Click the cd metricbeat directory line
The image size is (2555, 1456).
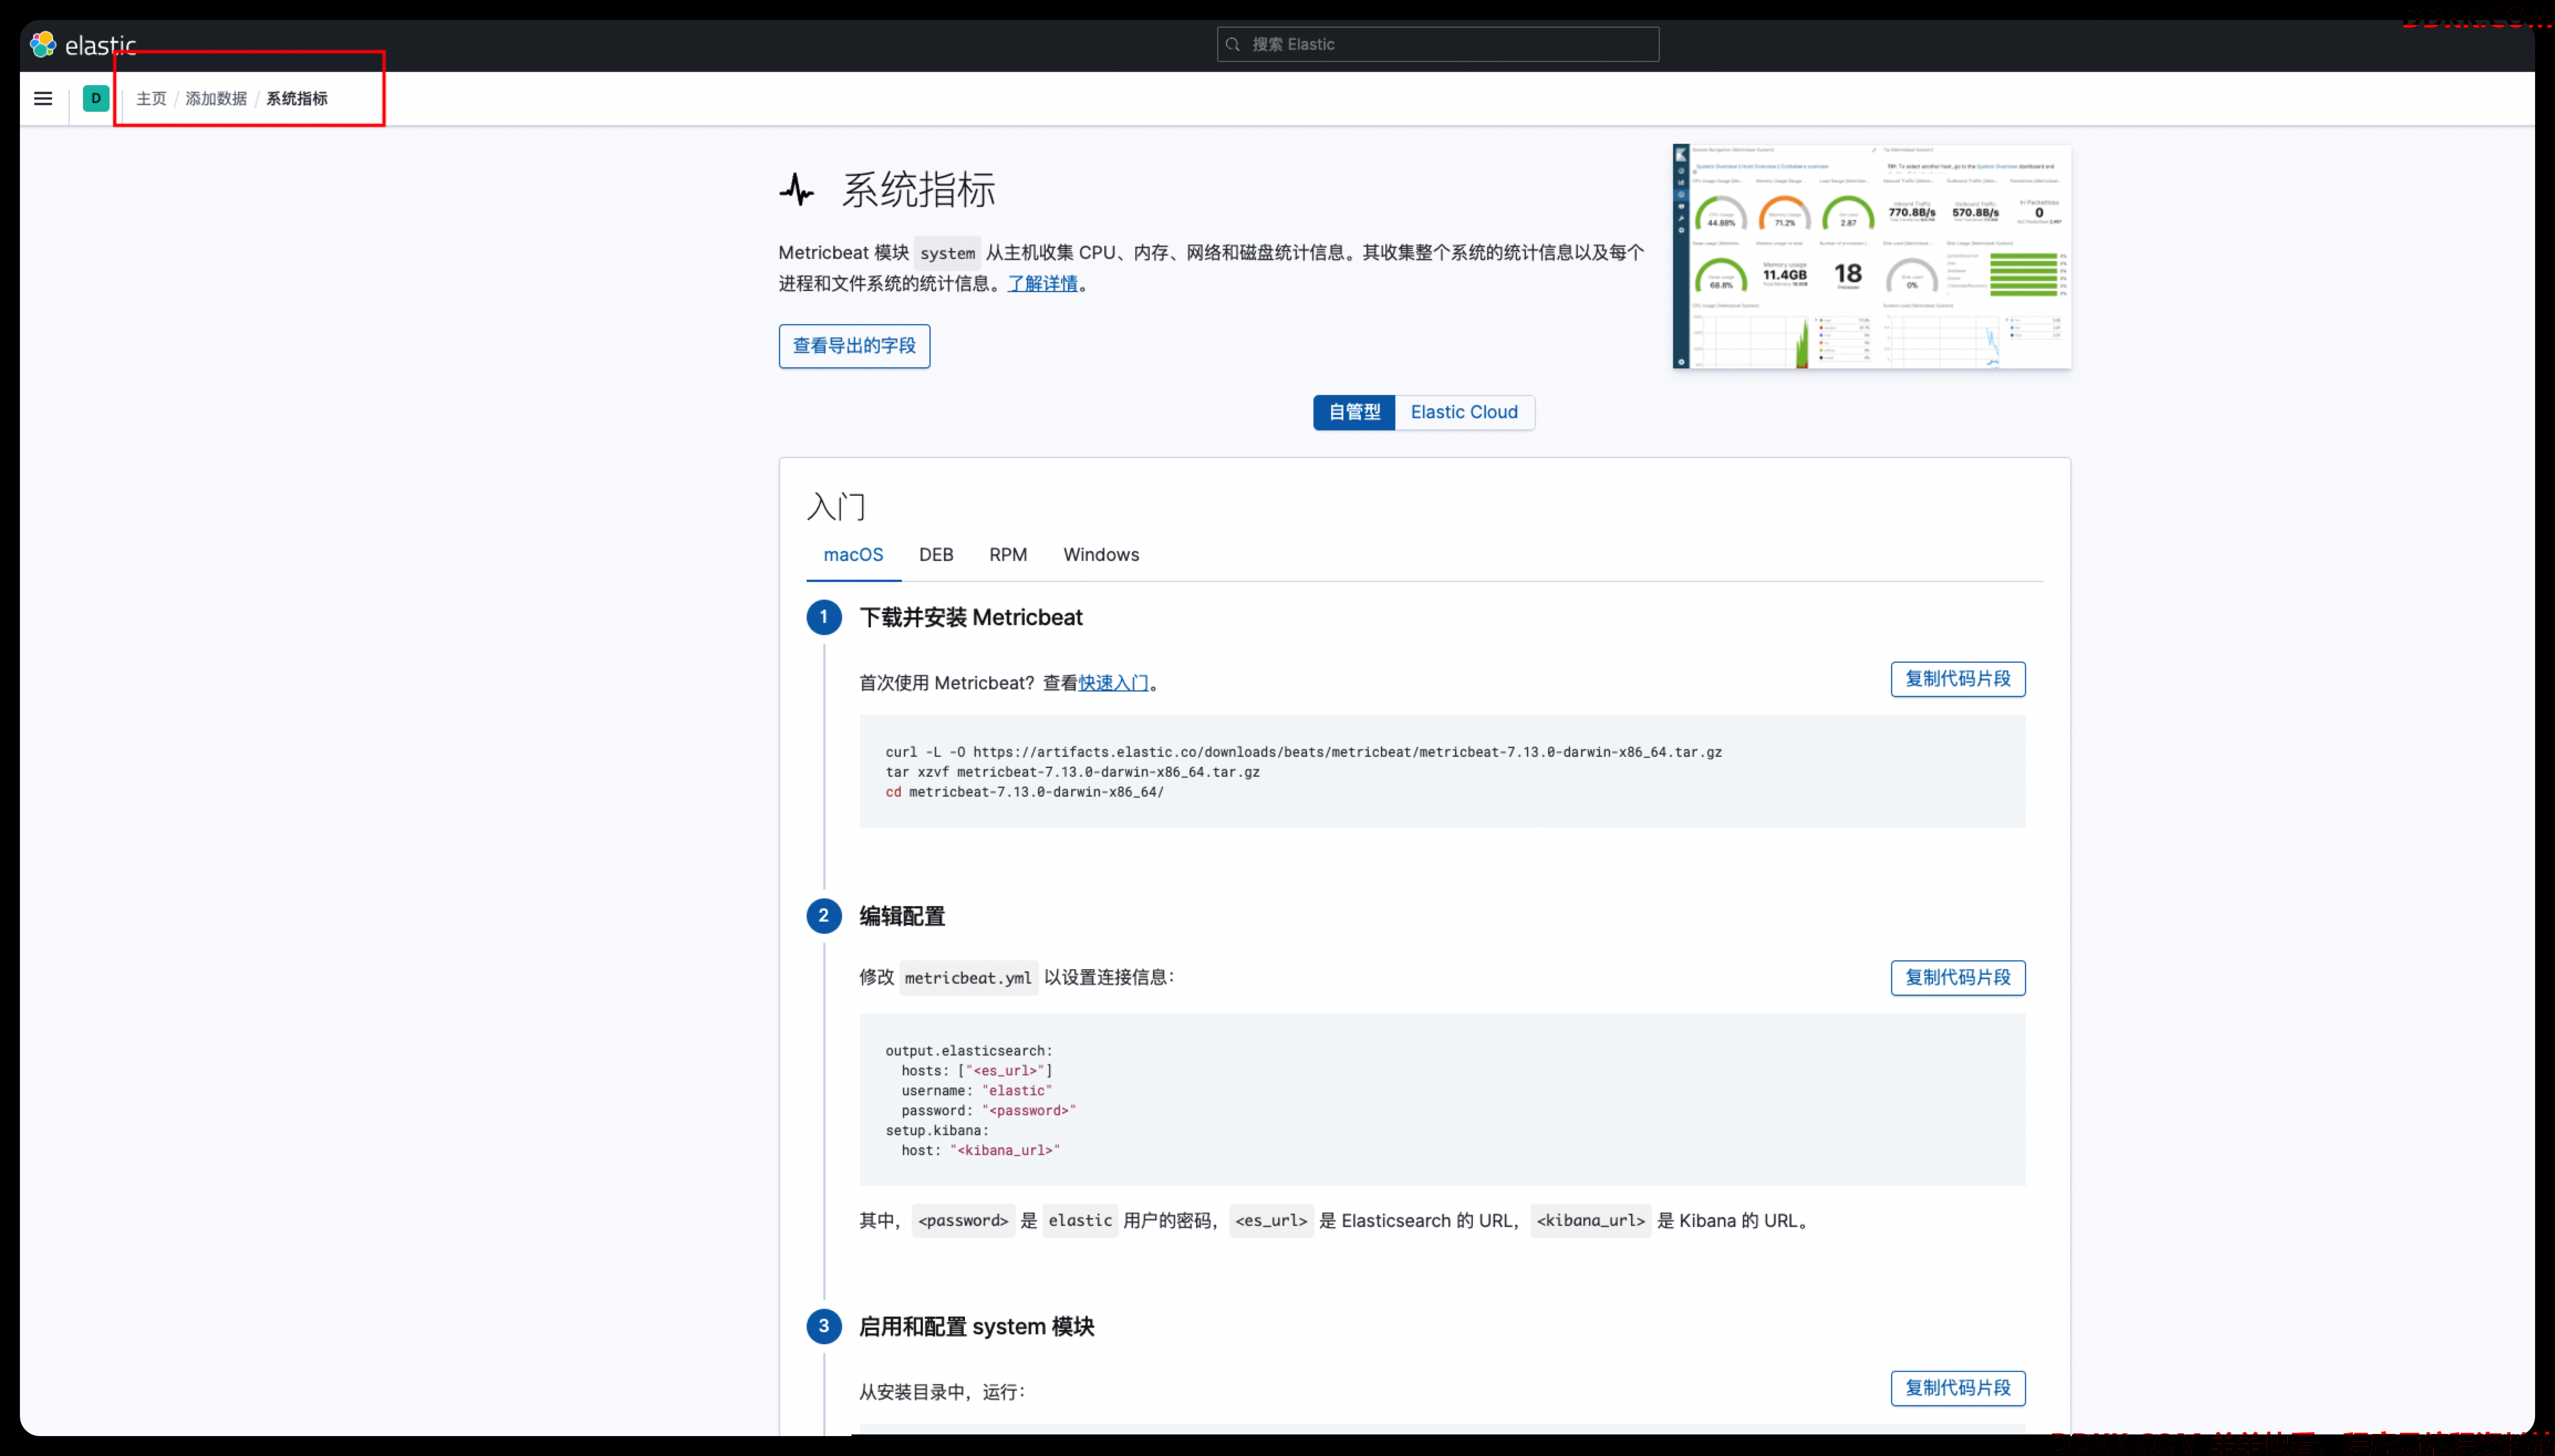pos(1024,792)
